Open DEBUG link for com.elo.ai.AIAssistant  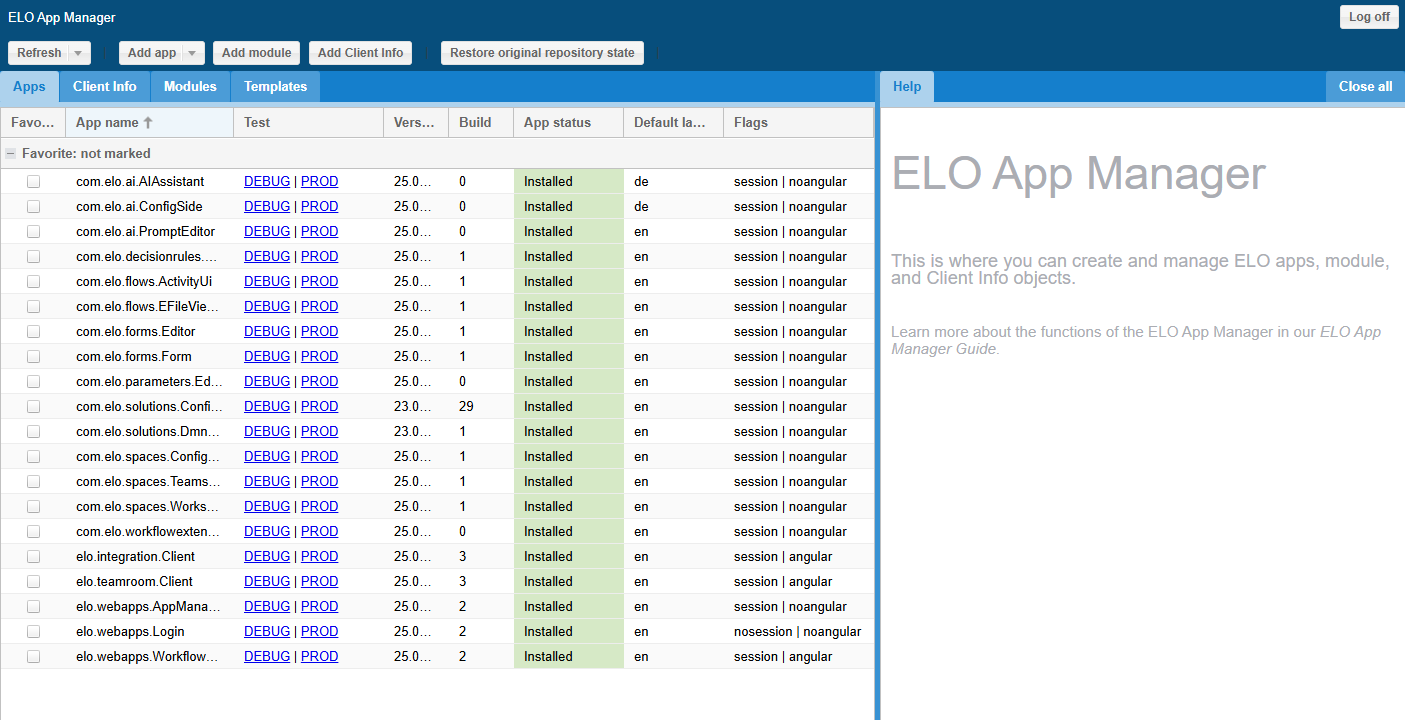(267, 182)
